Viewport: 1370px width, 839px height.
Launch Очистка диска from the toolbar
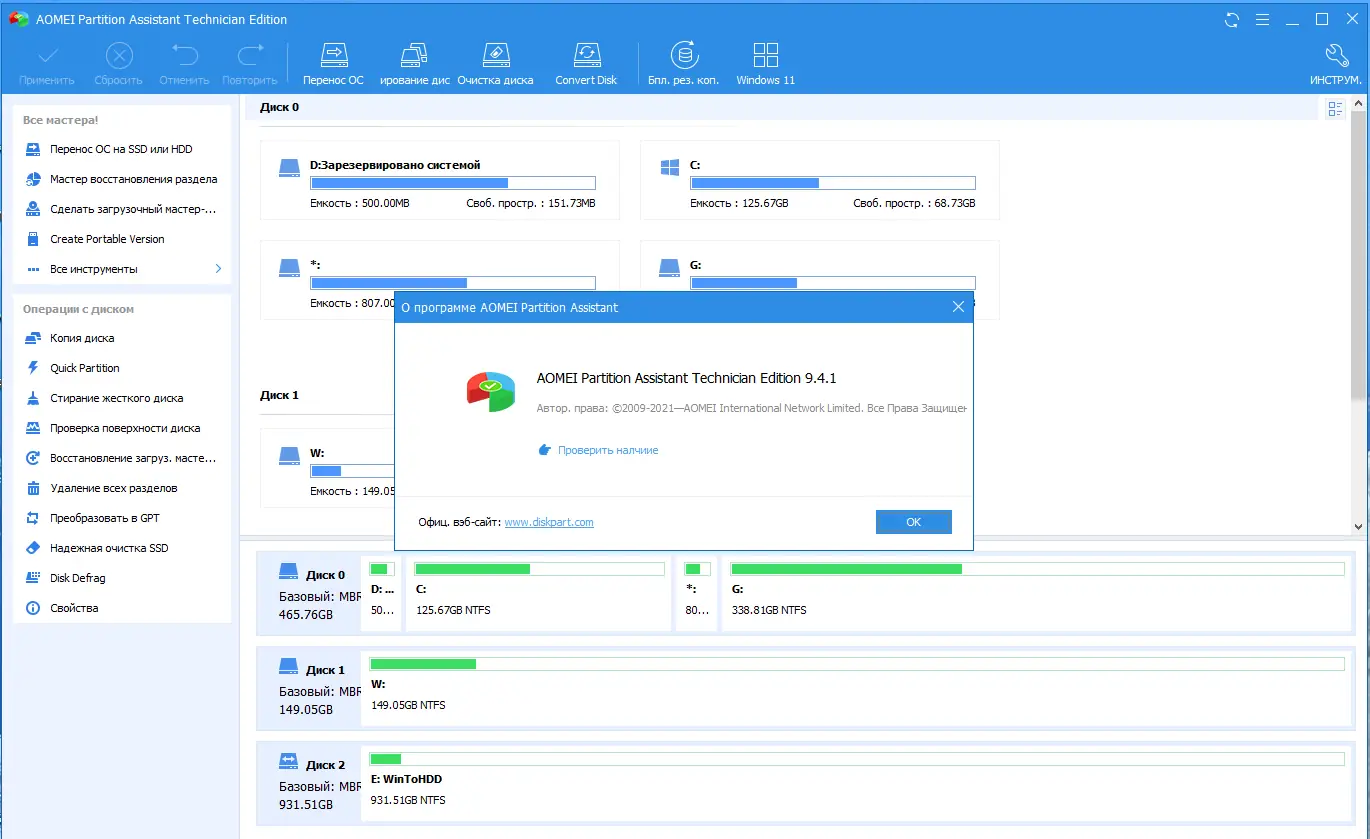(495, 60)
